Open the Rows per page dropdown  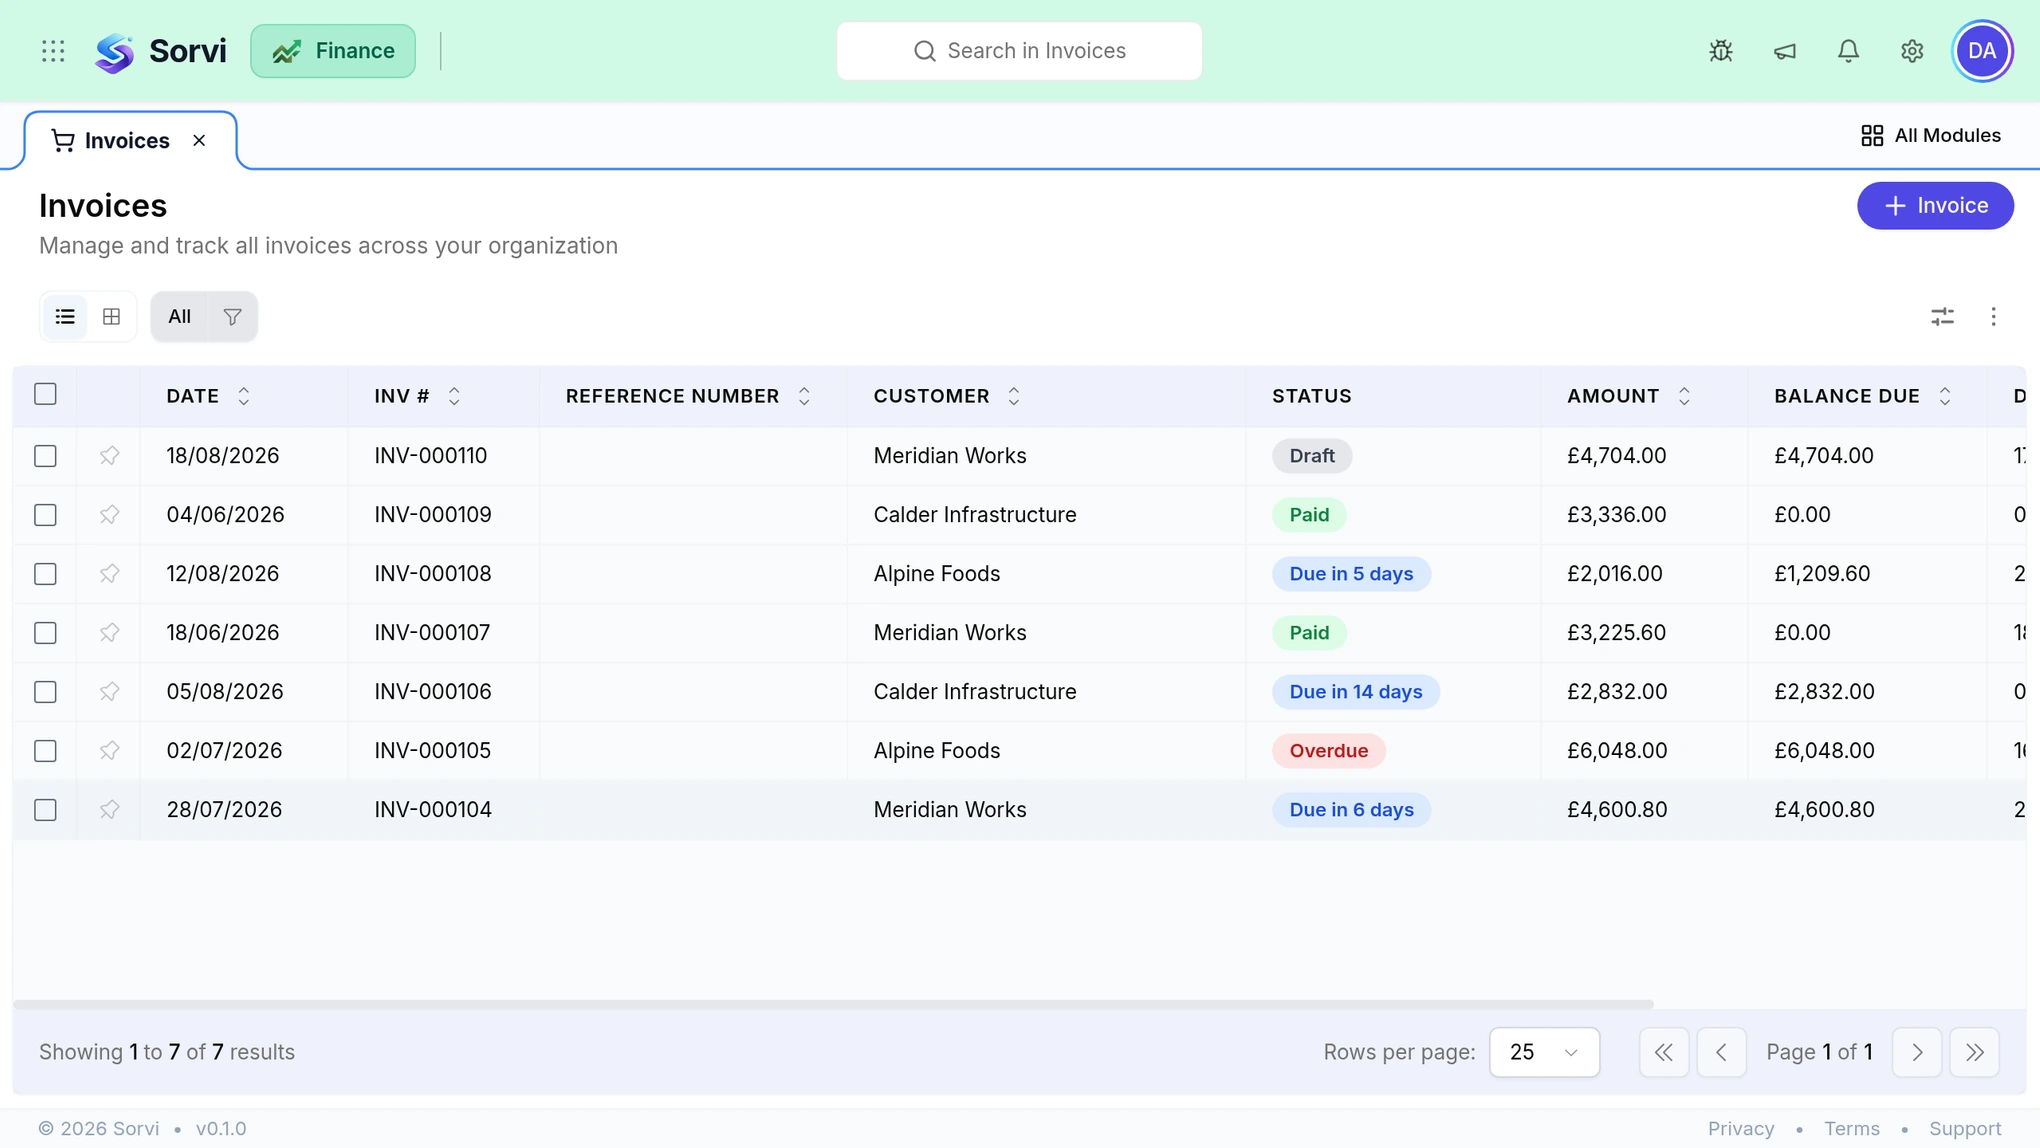[1544, 1052]
